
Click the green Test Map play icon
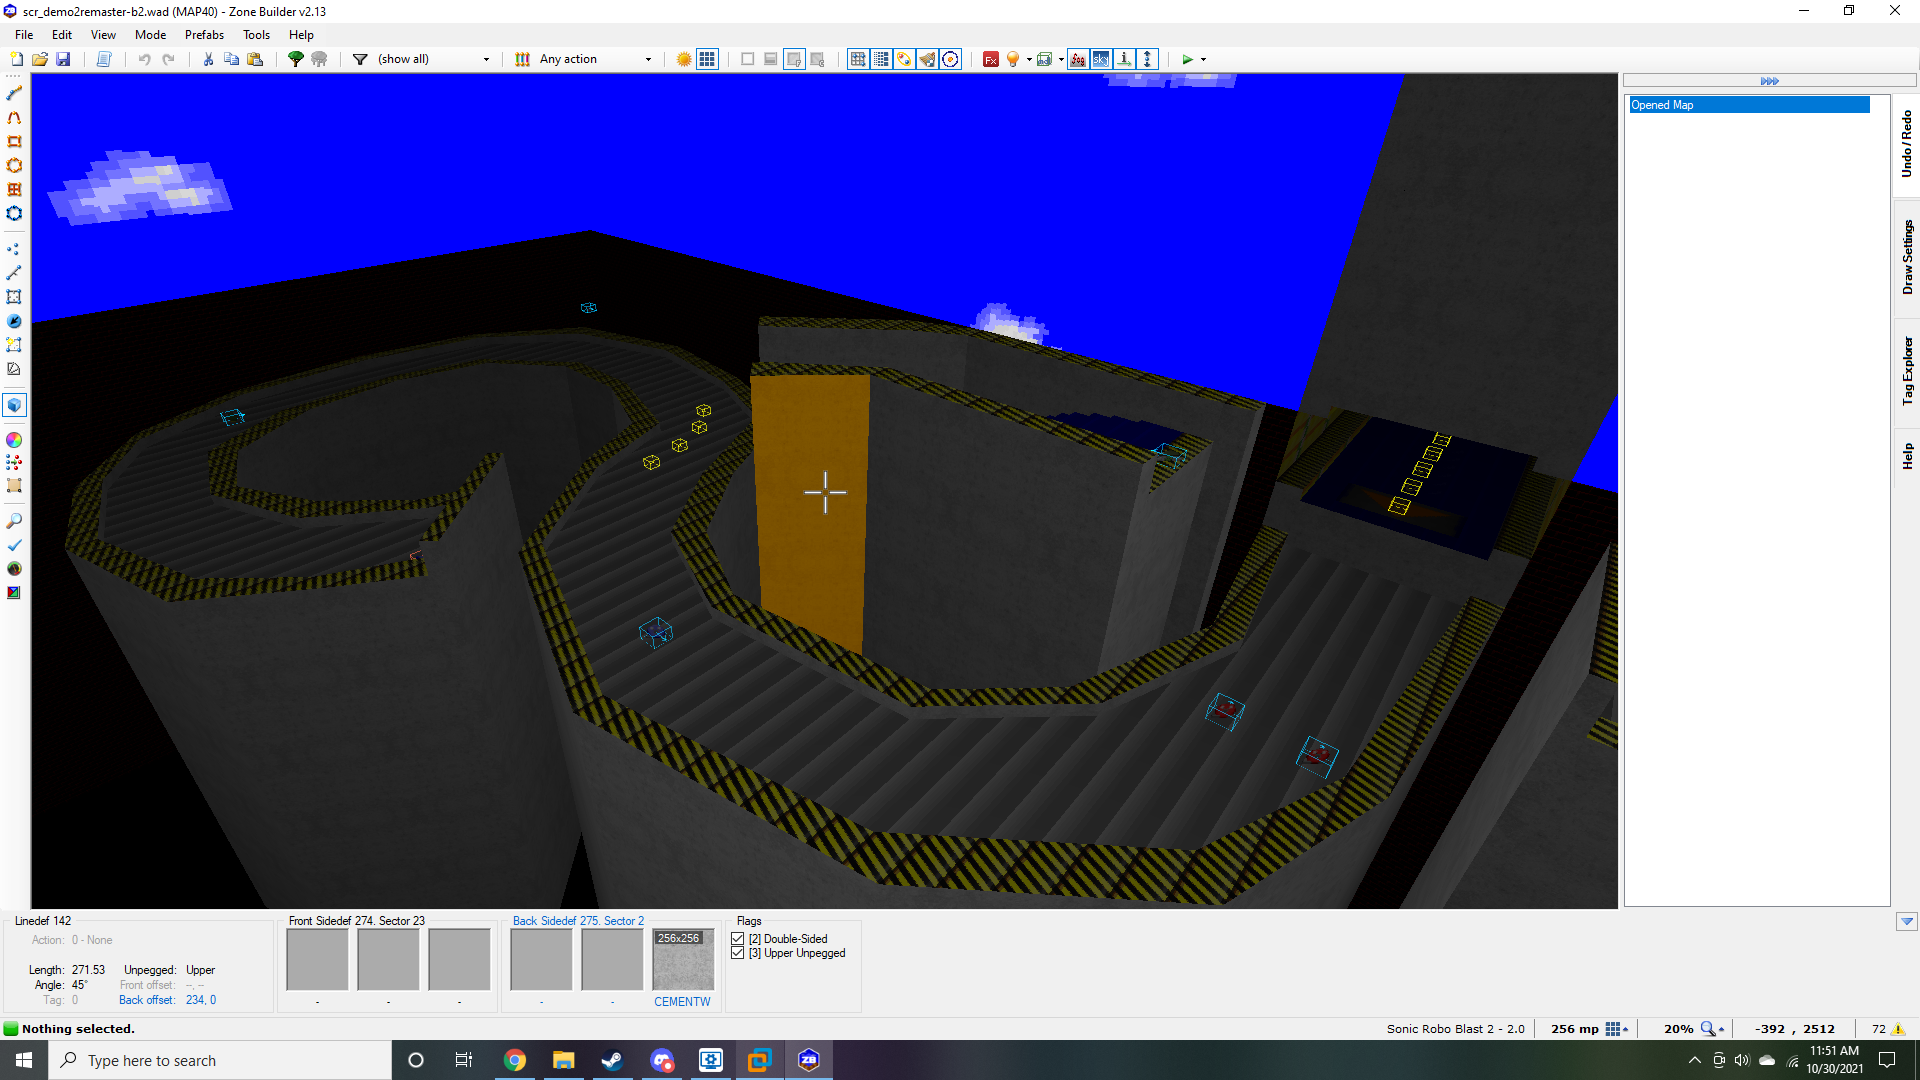coord(1187,59)
